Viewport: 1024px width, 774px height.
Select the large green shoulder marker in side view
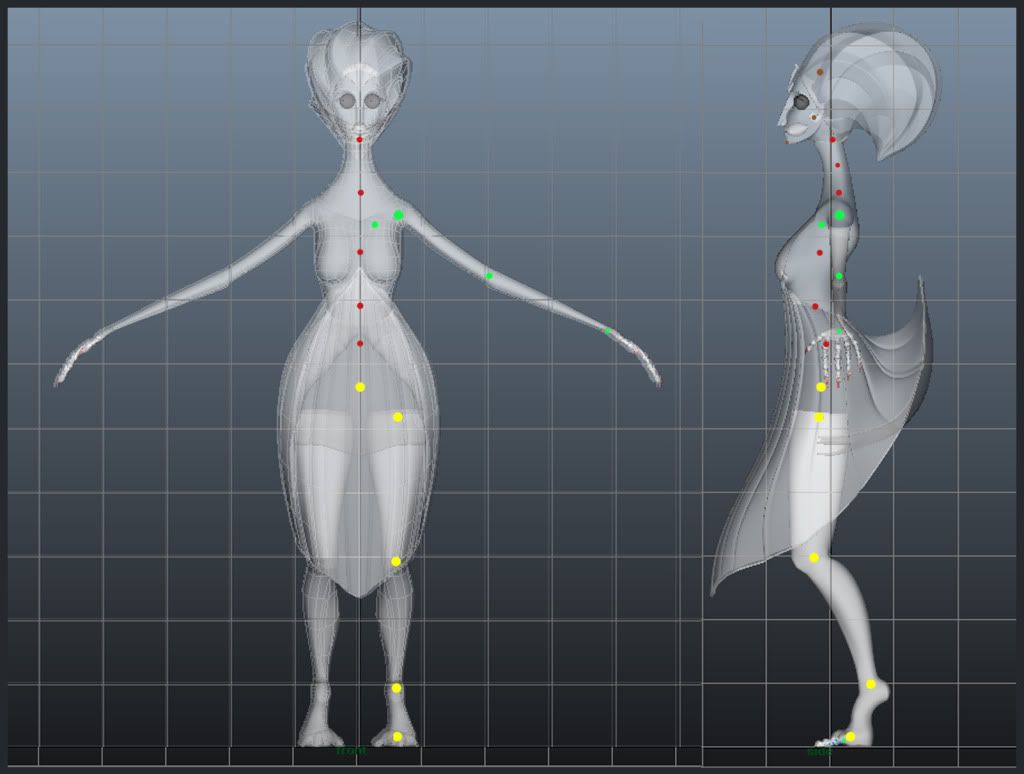[840, 215]
